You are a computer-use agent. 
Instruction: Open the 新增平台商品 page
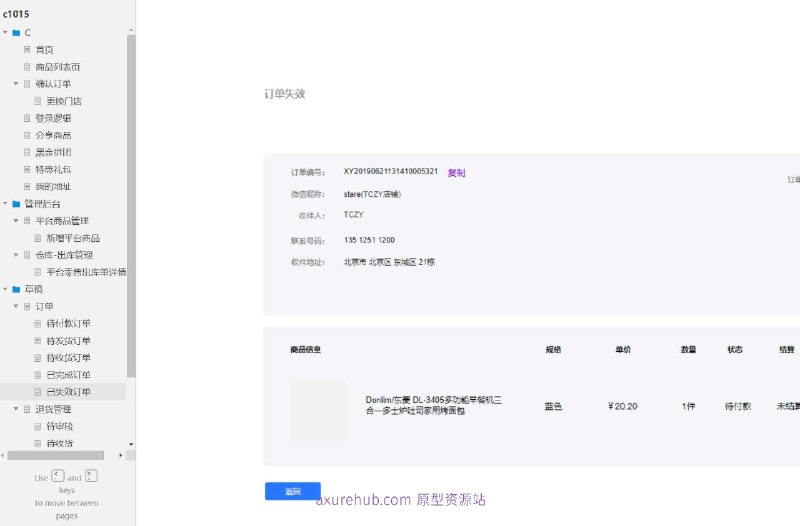pyautogui.click(x=73, y=238)
